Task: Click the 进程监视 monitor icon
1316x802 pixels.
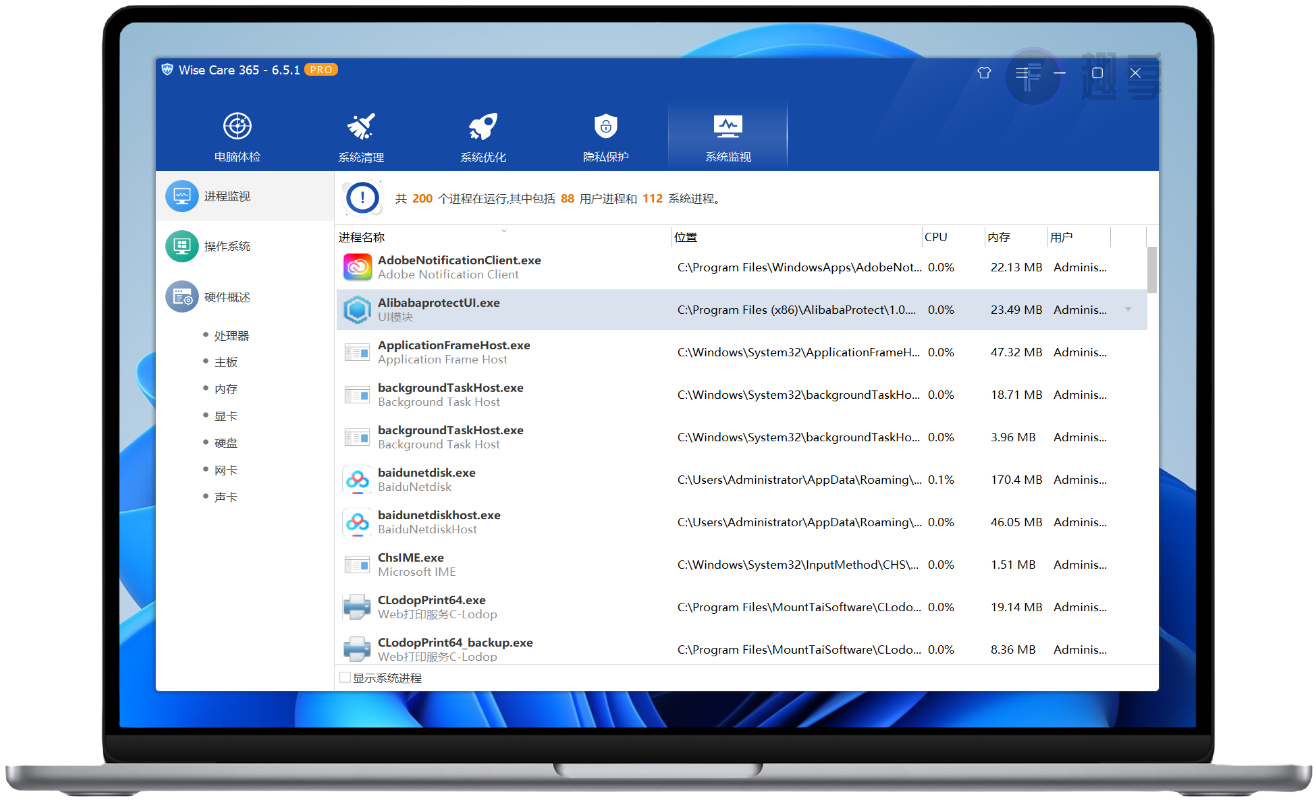Action: pos(182,196)
